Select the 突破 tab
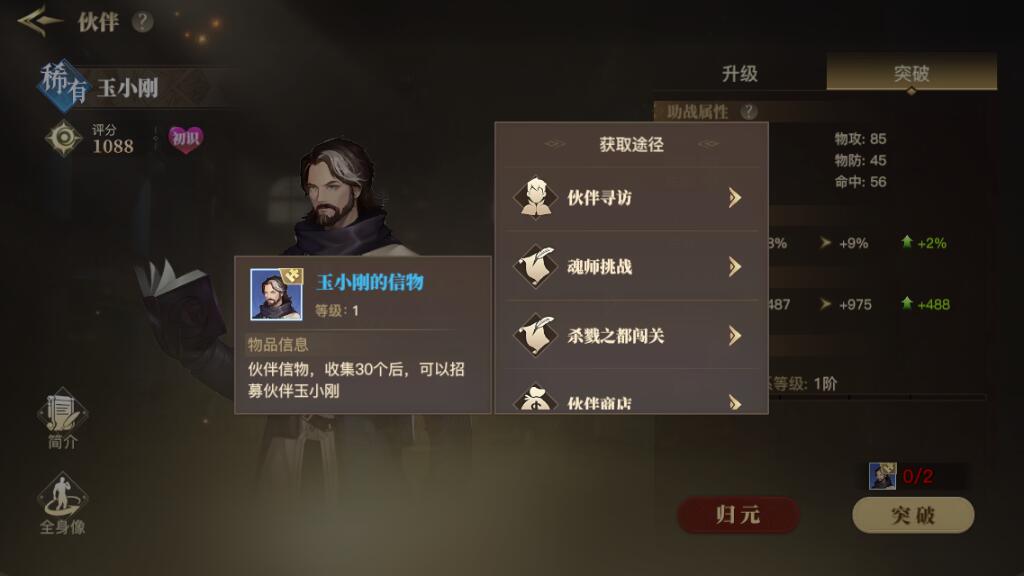 [x=912, y=72]
